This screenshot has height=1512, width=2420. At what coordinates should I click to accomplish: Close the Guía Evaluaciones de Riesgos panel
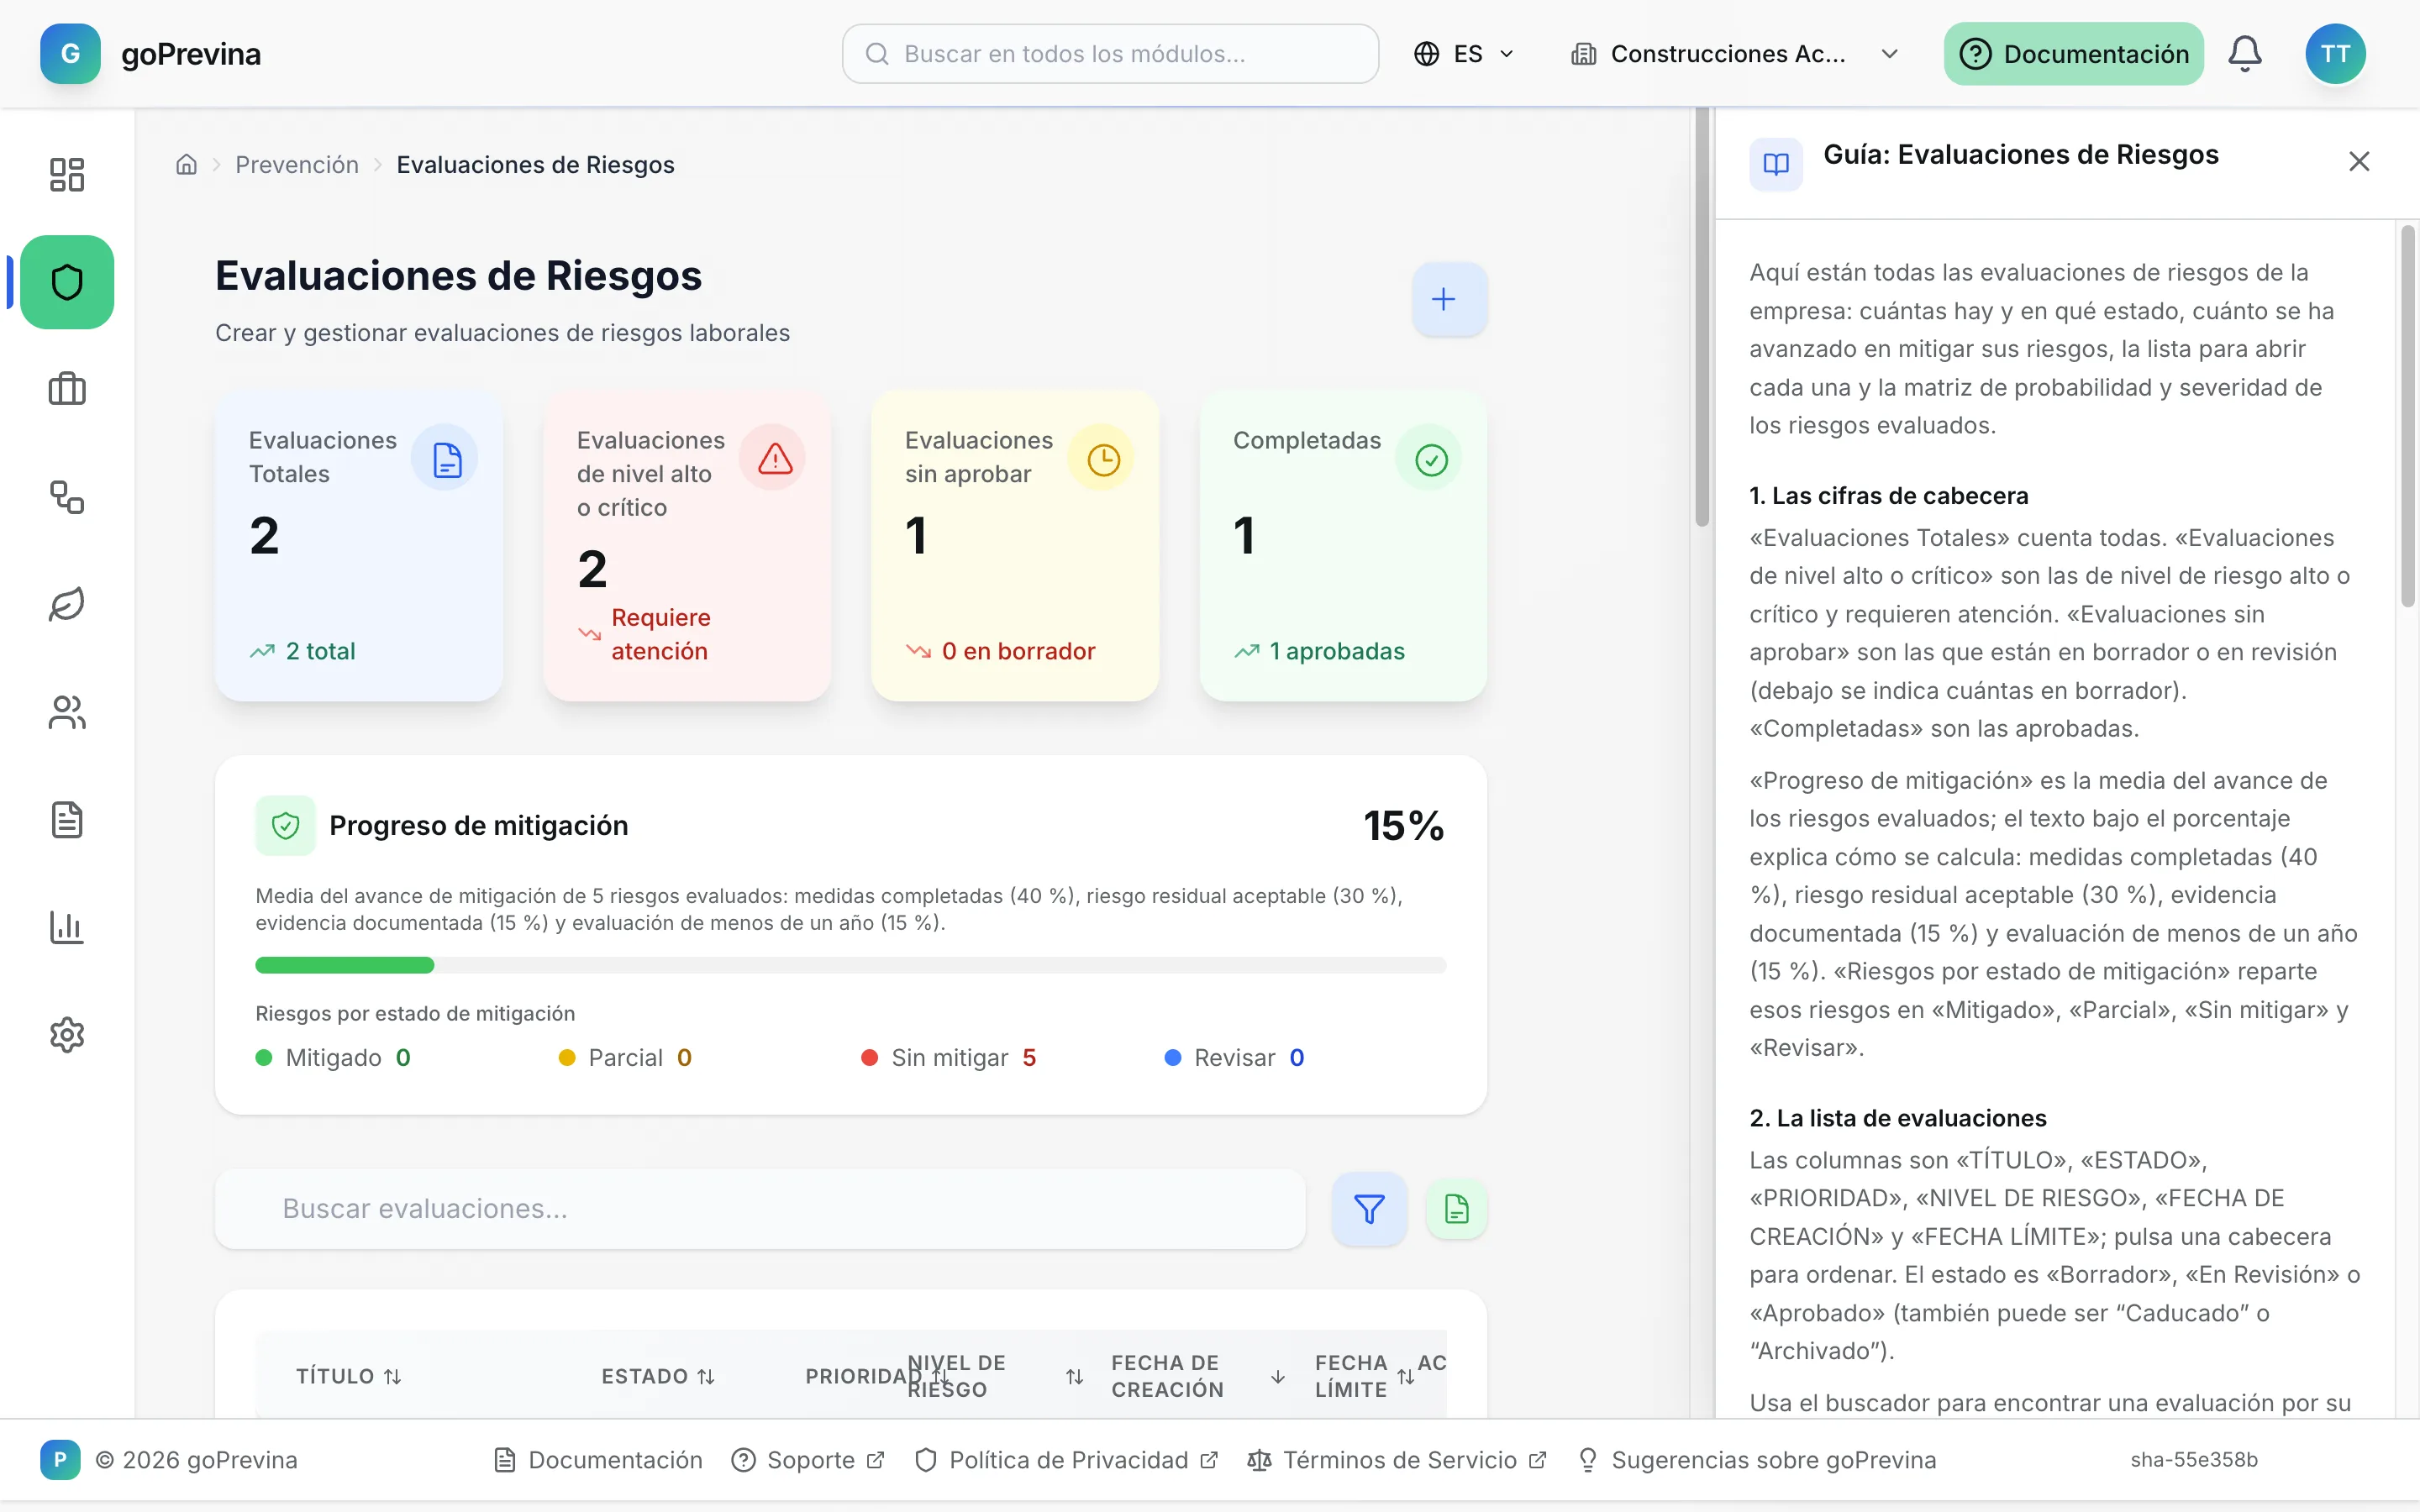click(x=2359, y=161)
